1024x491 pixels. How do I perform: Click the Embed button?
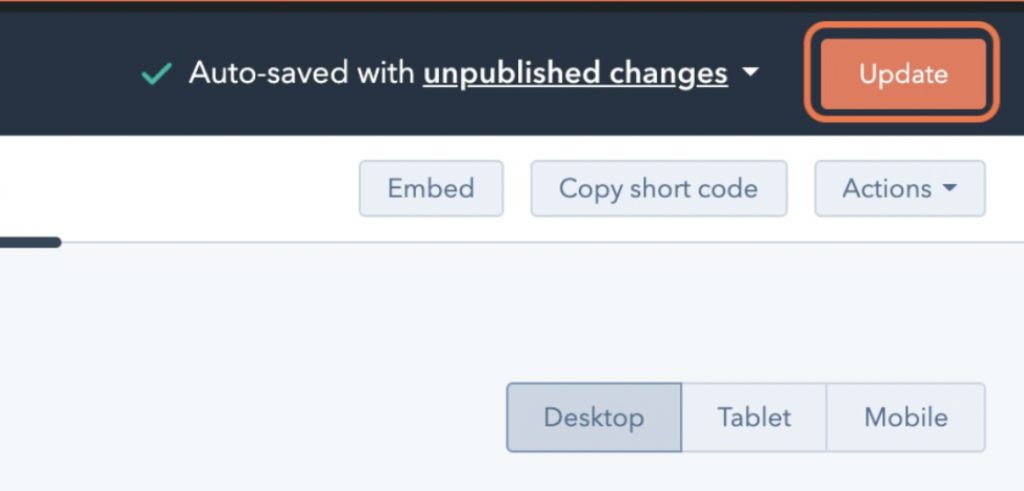(x=431, y=188)
